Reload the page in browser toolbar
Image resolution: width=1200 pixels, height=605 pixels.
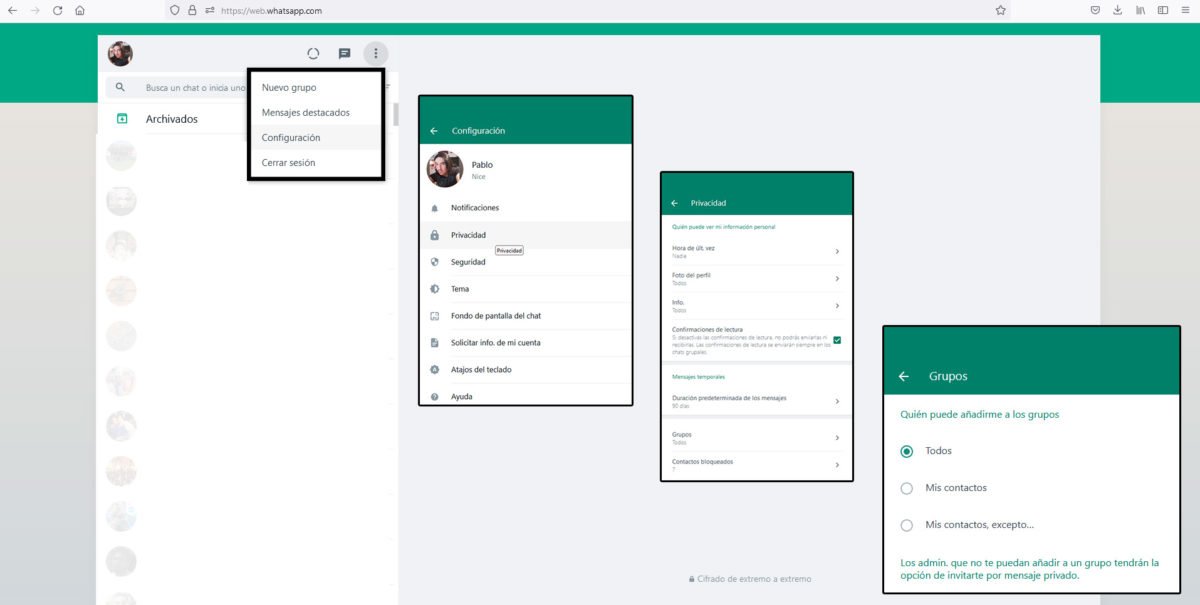coord(57,10)
